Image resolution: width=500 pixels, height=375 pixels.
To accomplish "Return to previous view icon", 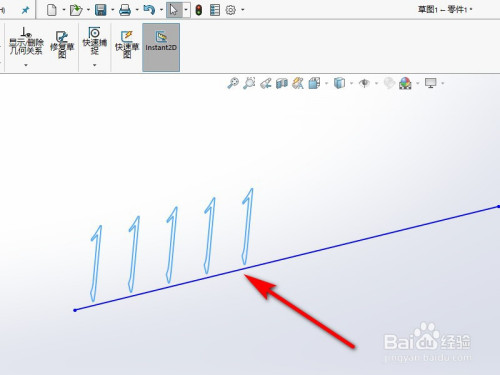I will click(x=266, y=83).
